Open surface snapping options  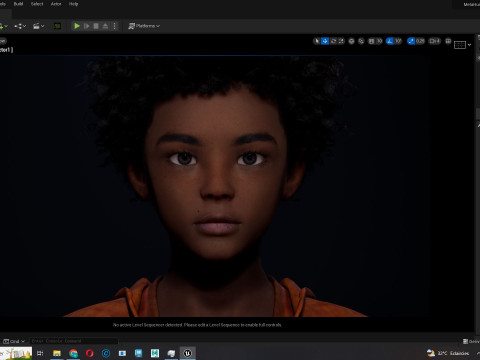(361, 41)
